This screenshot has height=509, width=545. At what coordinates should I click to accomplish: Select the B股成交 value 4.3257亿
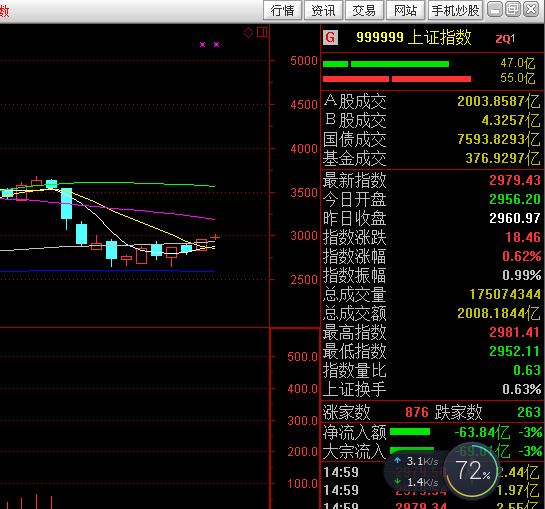(x=511, y=121)
